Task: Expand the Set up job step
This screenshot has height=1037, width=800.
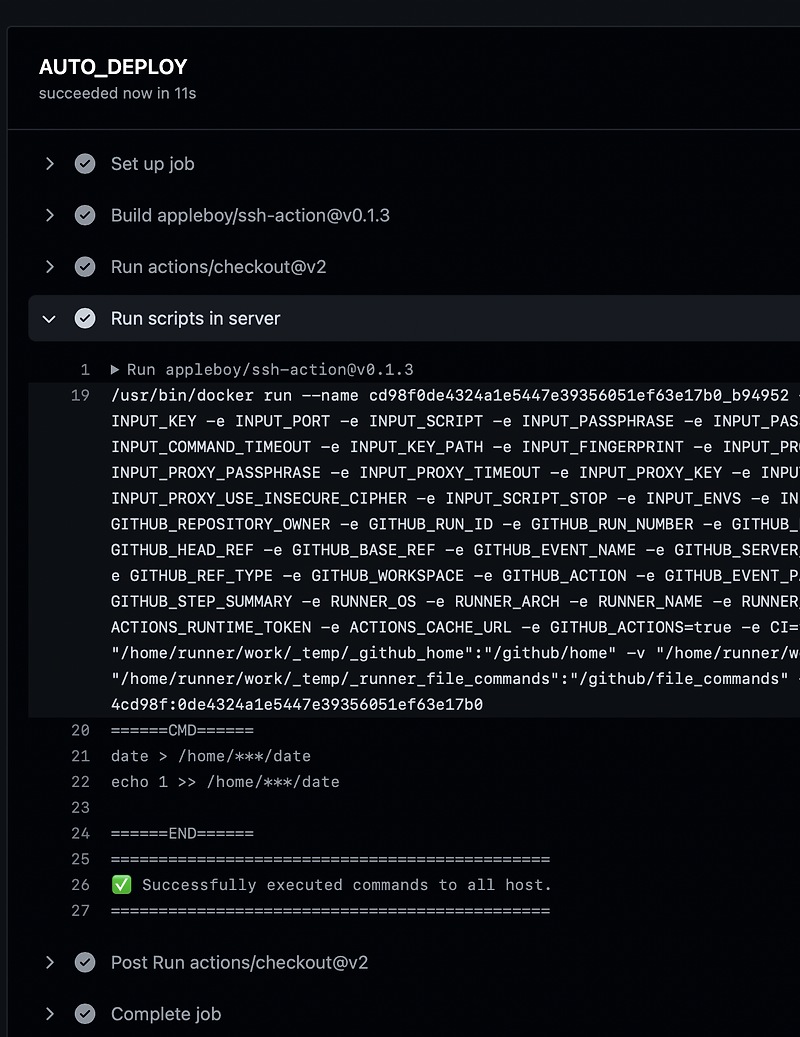Action: click(49, 163)
